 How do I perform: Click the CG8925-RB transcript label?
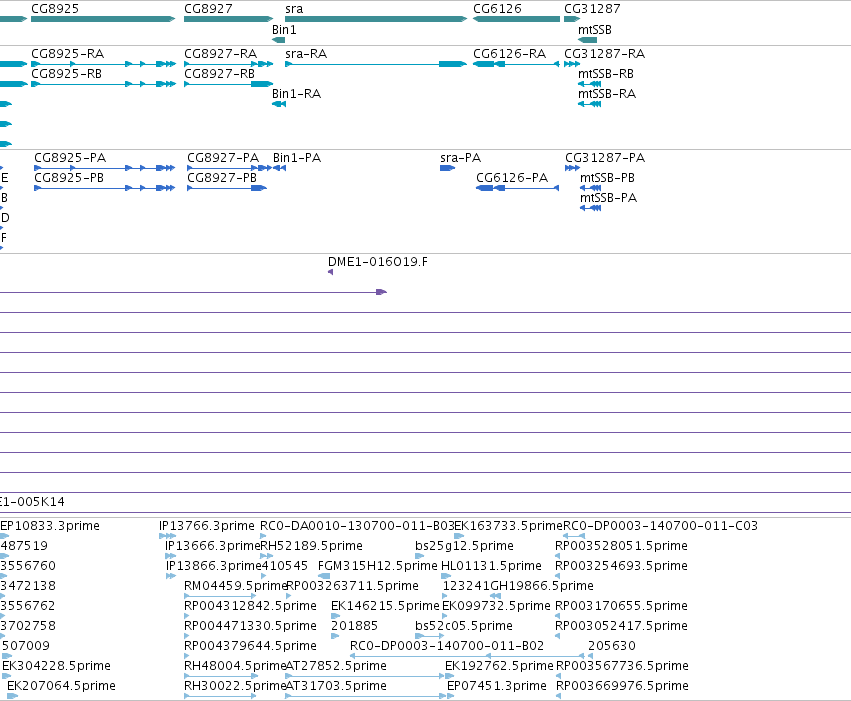pyautogui.click(x=66, y=74)
